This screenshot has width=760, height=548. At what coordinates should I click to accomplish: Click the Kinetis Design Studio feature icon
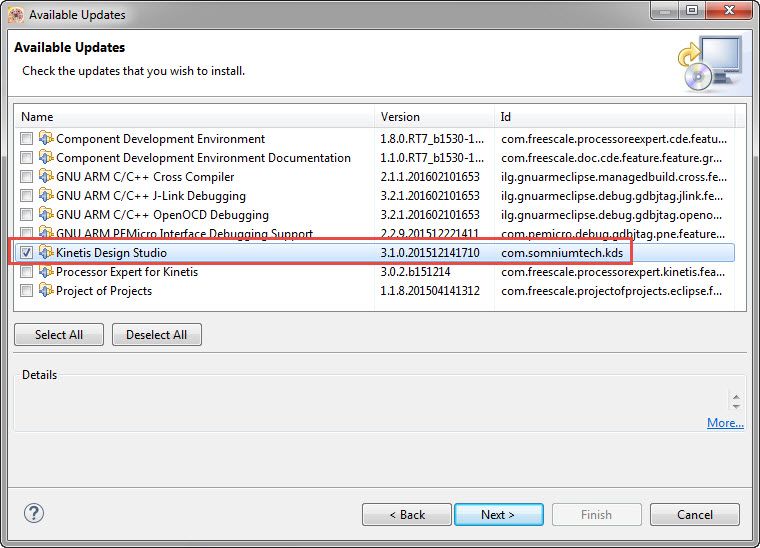click(x=46, y=252)
